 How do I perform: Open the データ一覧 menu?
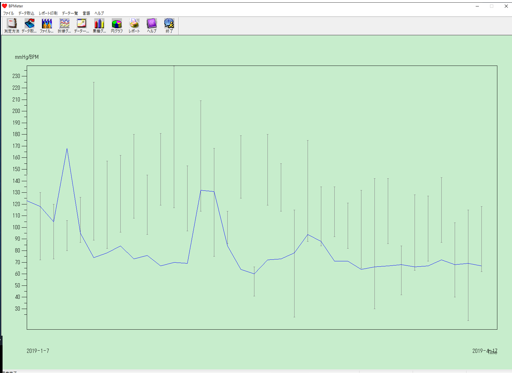tap(70, 13)
